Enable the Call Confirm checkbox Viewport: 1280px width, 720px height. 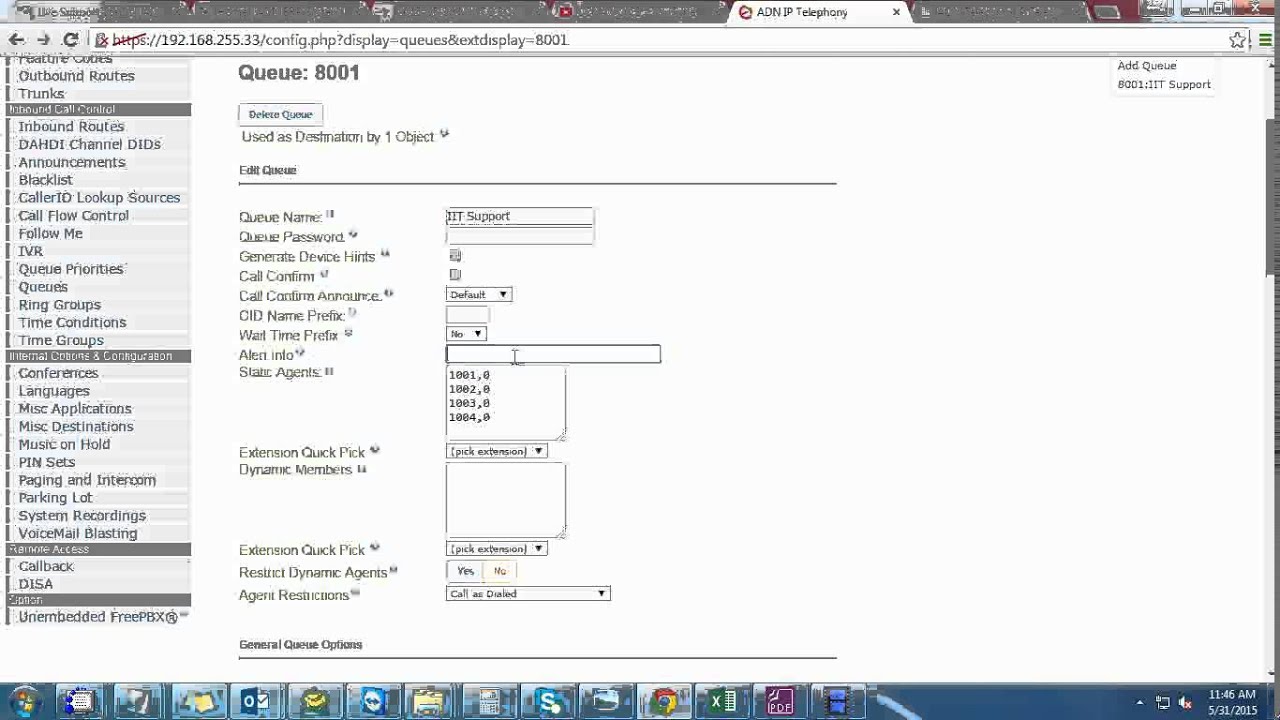(x=455, y=275)
